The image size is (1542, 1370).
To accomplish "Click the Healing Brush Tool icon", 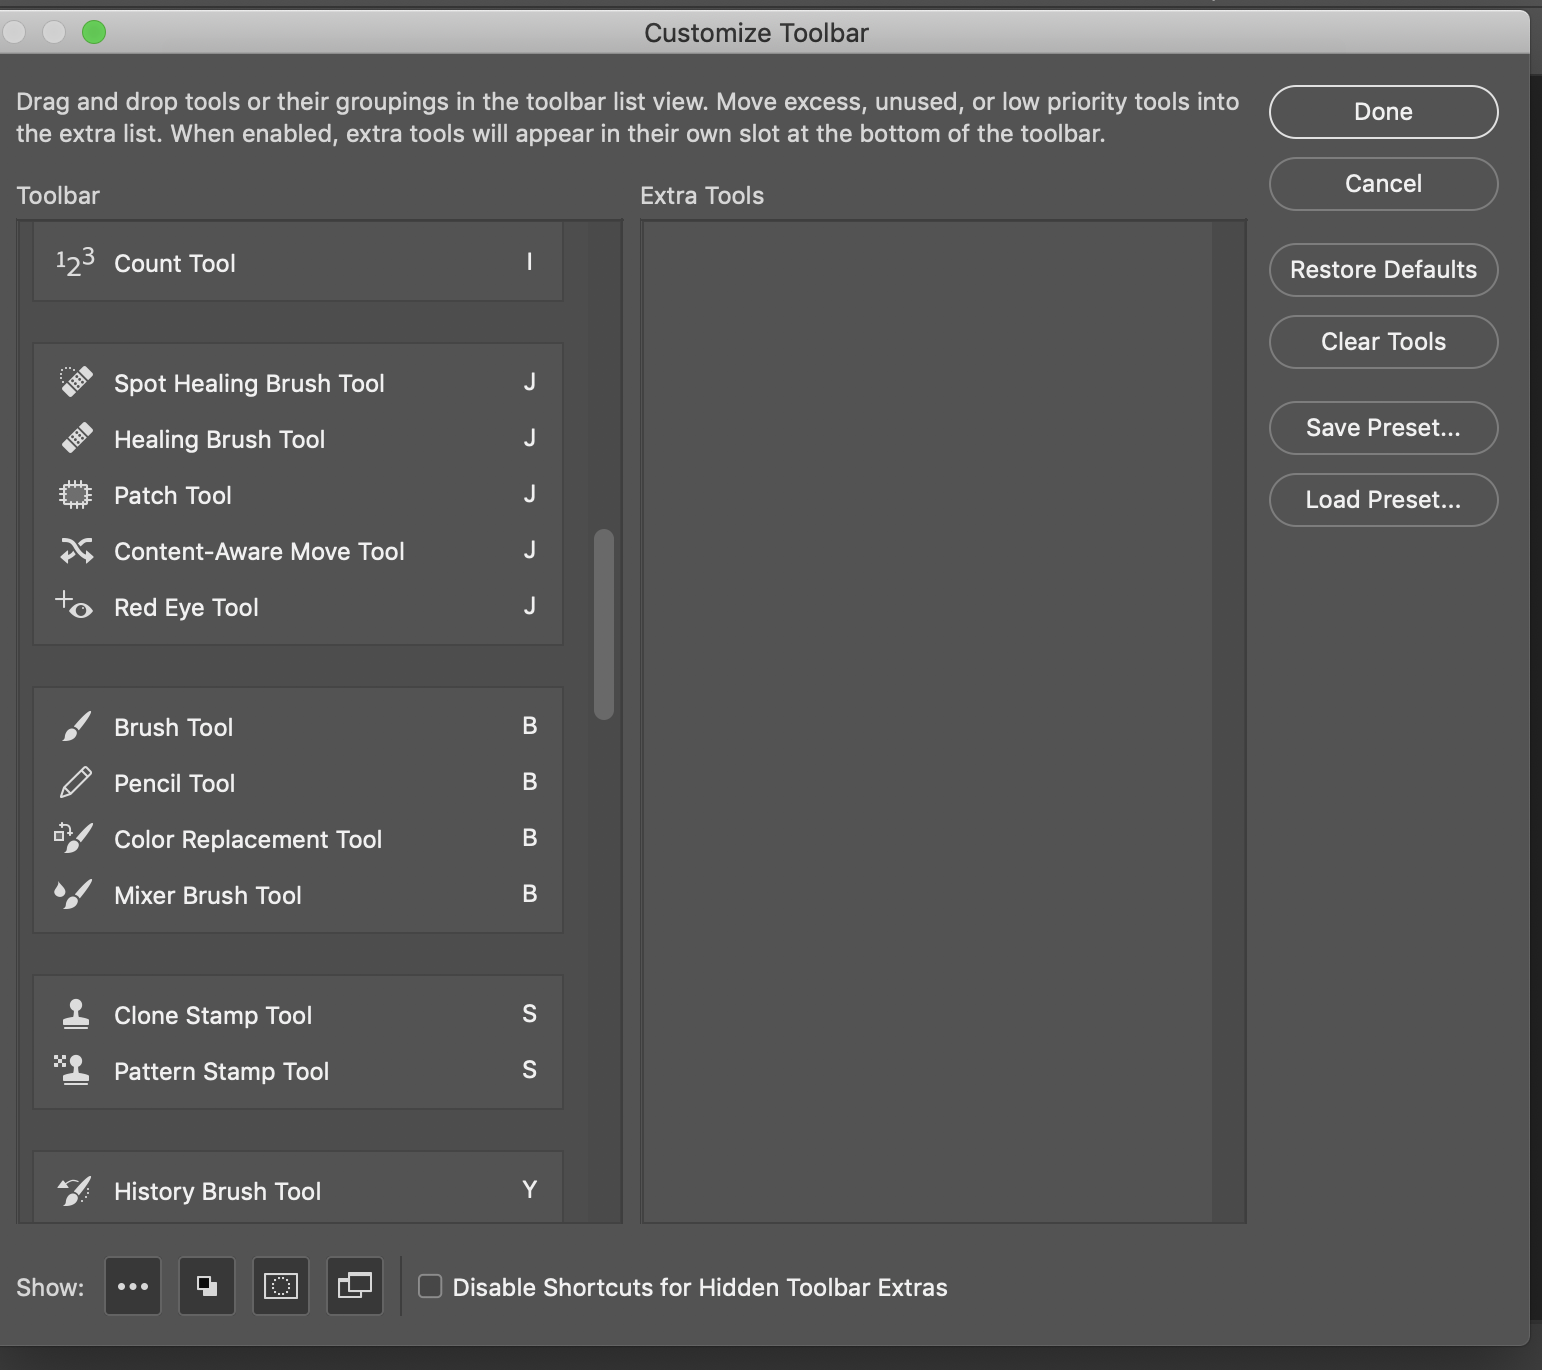I will (x=74, y=437).
